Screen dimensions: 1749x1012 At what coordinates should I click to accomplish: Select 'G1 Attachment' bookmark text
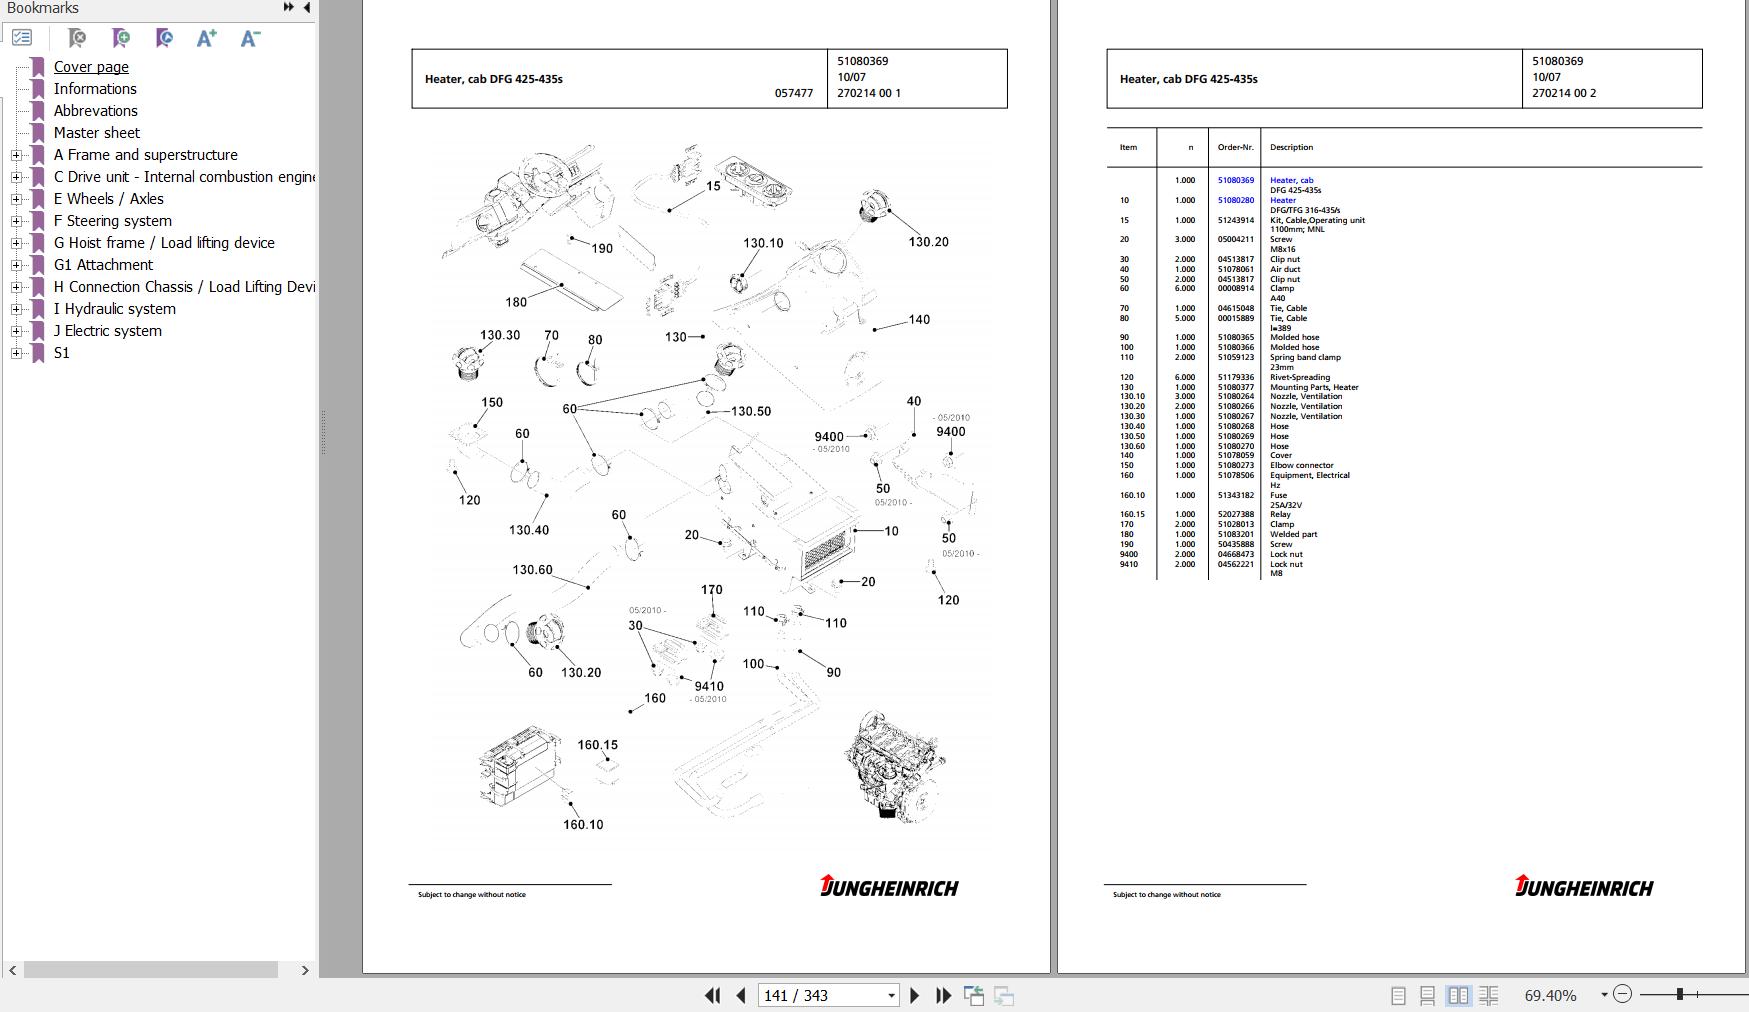pyautogui.click(x=104, y=265)
